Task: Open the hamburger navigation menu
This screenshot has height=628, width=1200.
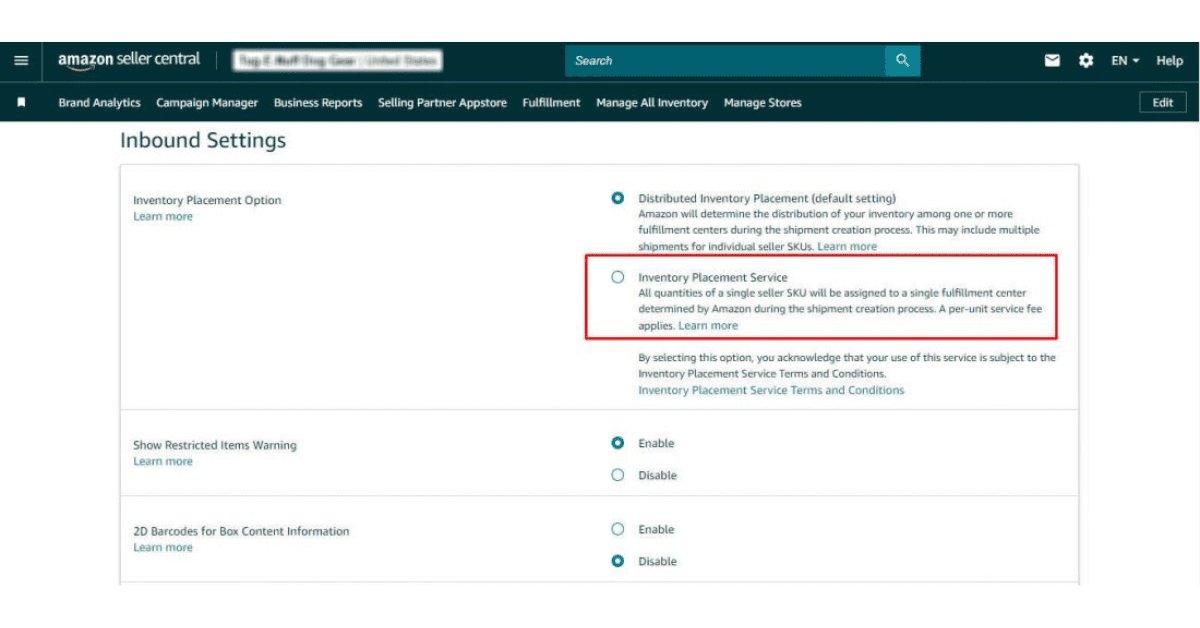Action: click(x=21, y=61)
